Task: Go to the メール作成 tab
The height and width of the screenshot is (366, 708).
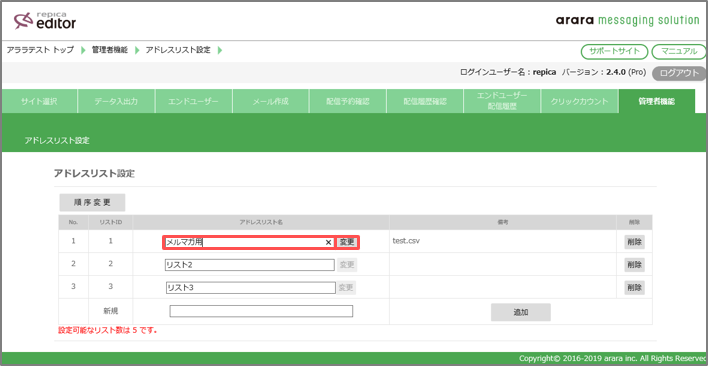Action: (x=270, y=101)
